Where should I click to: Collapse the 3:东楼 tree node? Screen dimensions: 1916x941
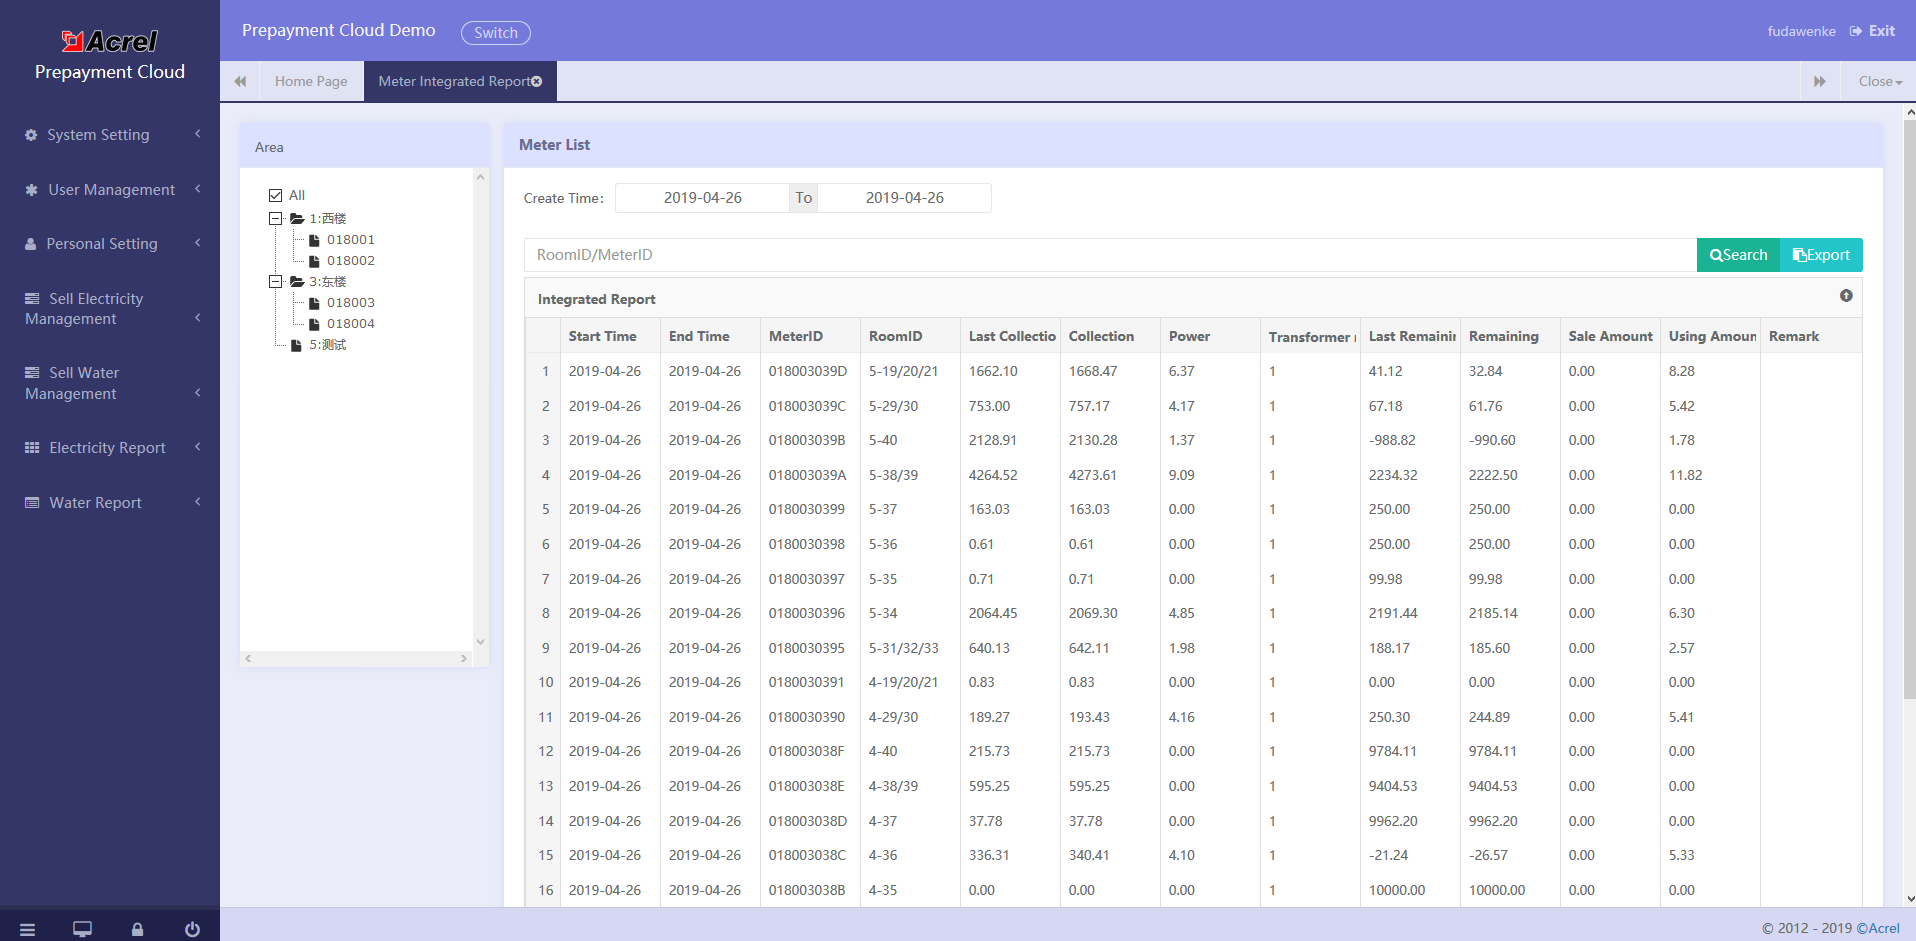pyautogui.click(x=275, y=282)
